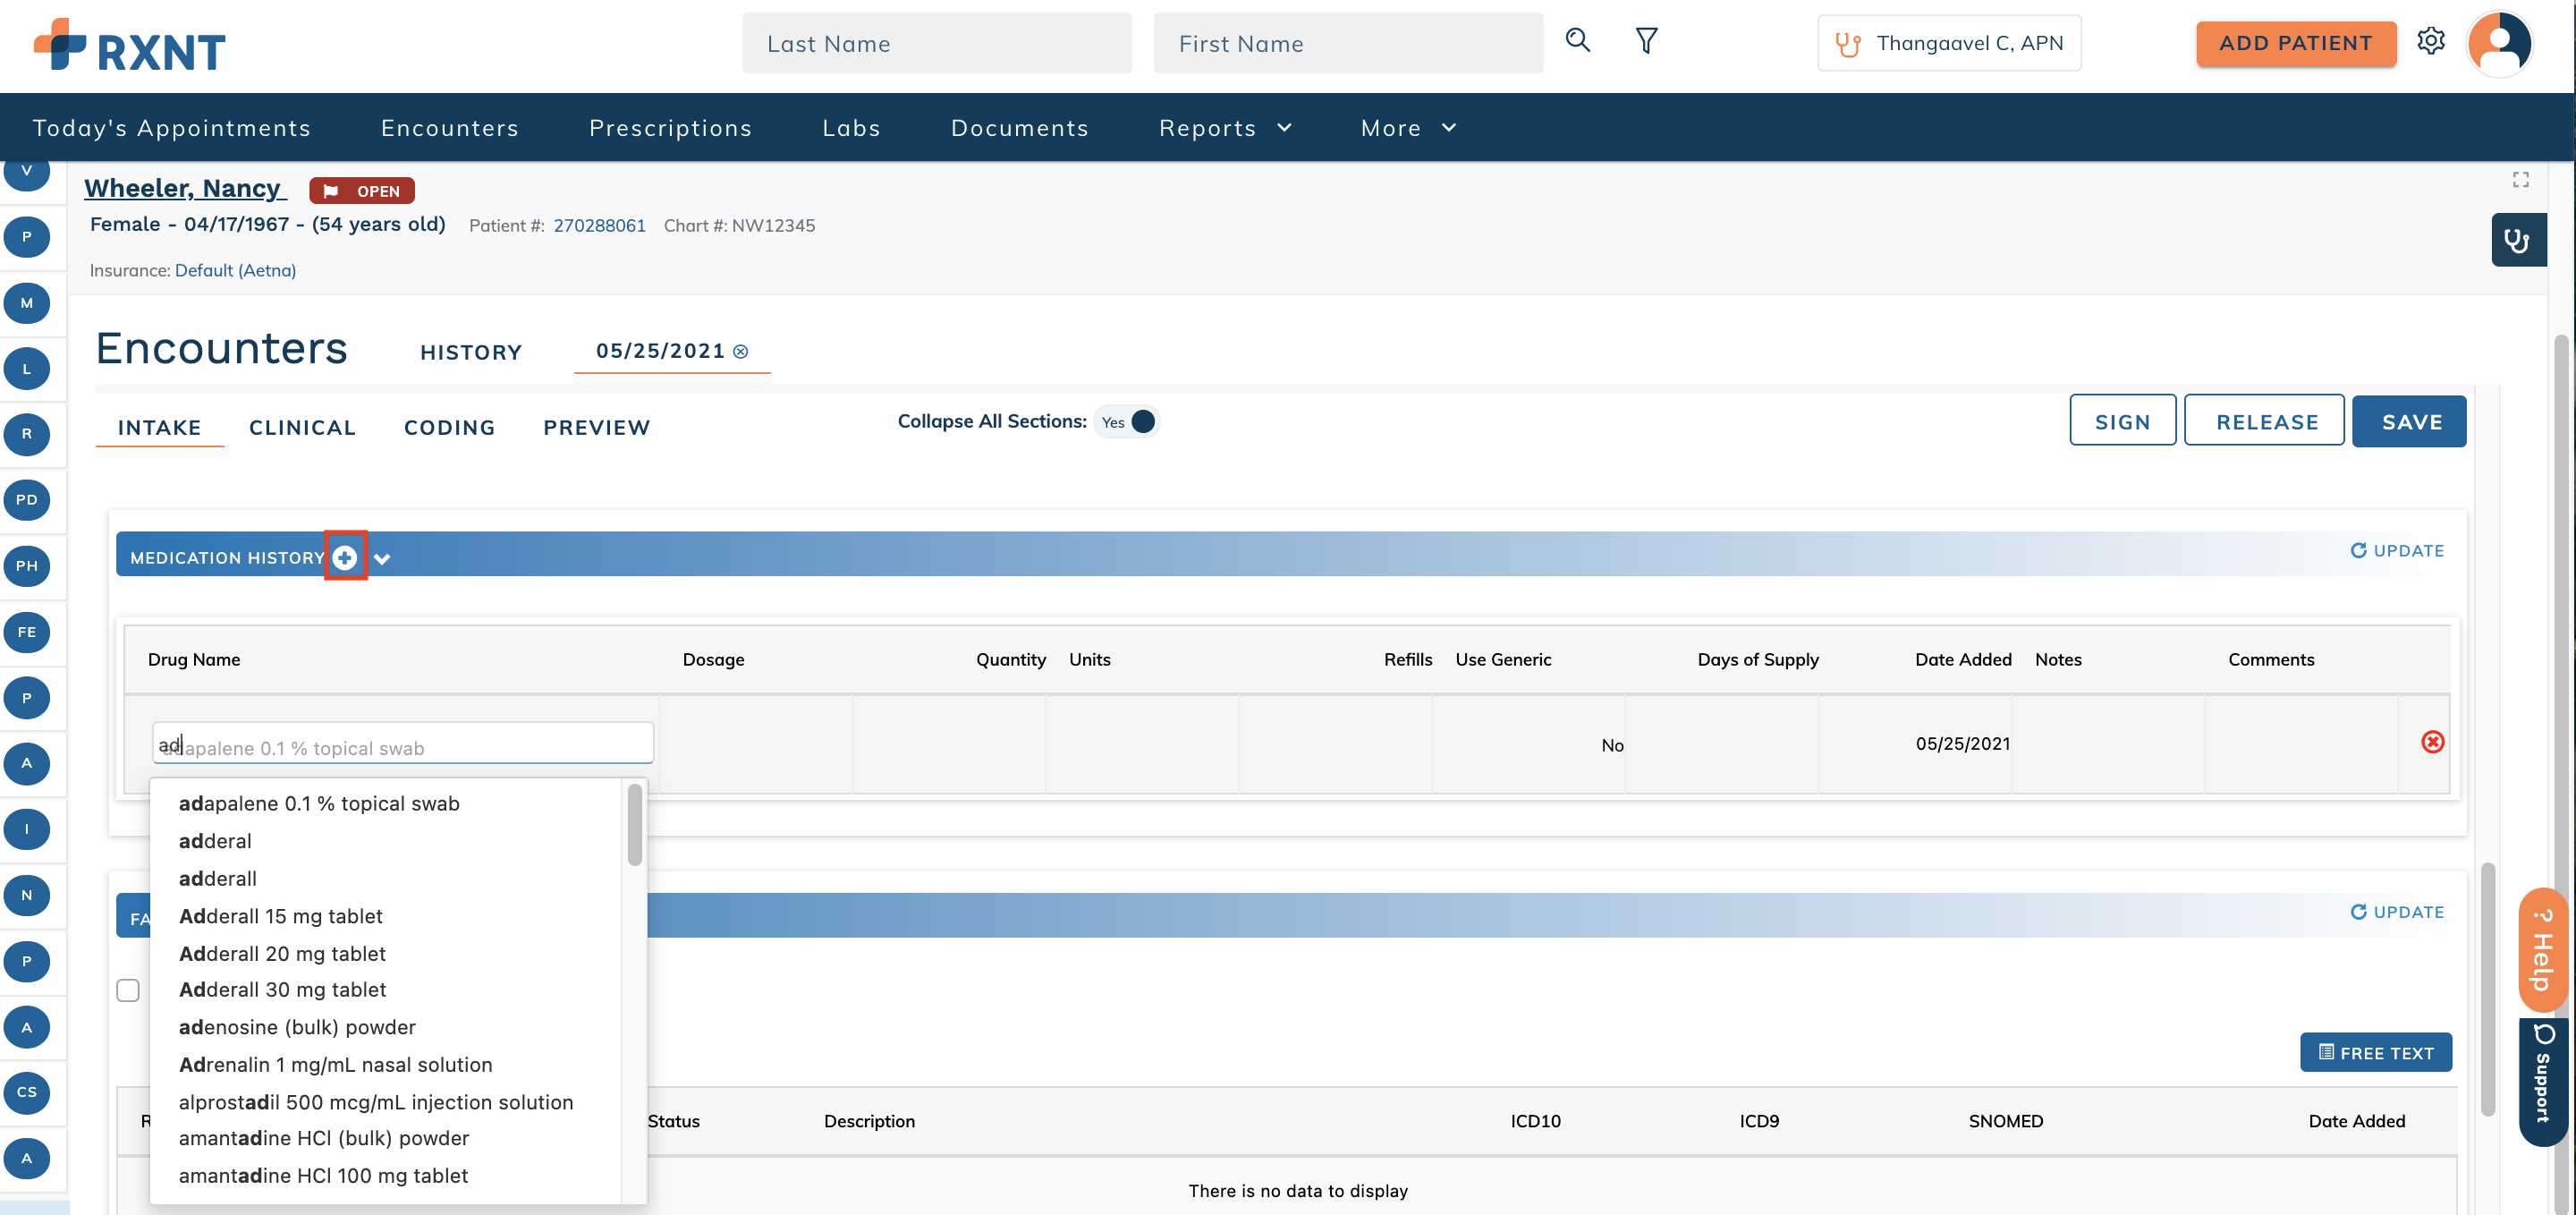
Task: Click the drug suggestion list scrollbar
Action: [x=634, y=827]
